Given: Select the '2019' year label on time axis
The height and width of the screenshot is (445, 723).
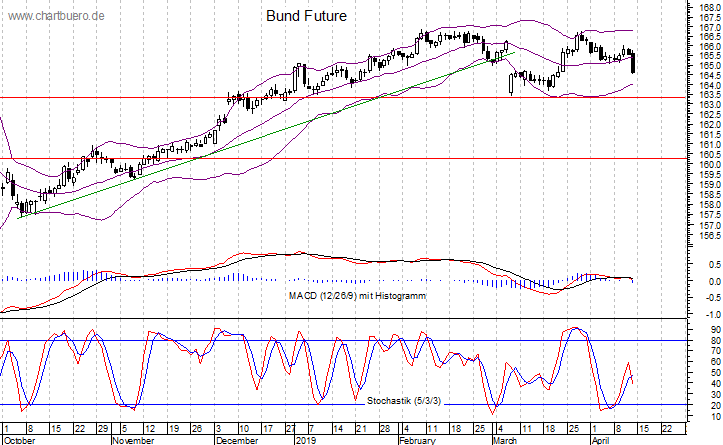Looking at the screenshot, I should tap(306, 440).
